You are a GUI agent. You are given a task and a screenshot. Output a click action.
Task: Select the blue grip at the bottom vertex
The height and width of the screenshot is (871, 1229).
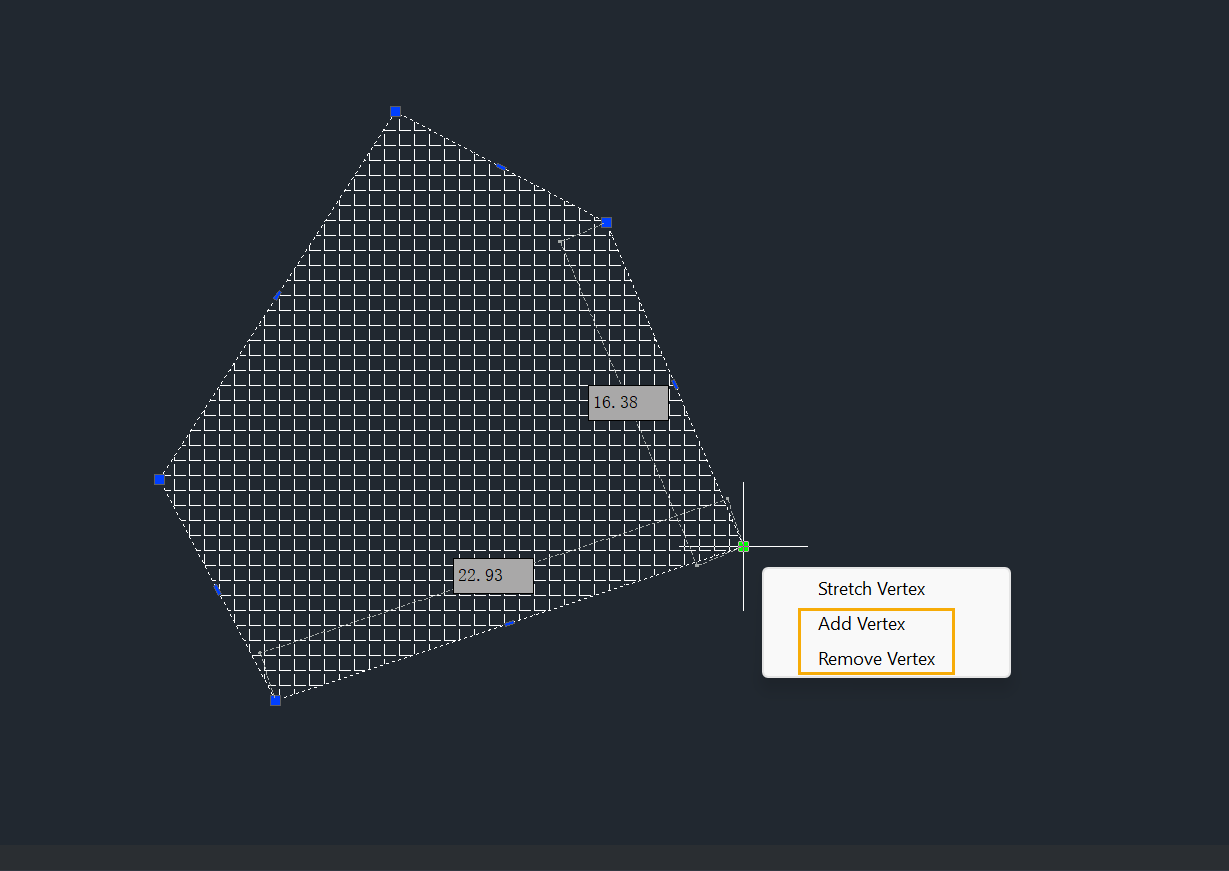coord(275,700)
